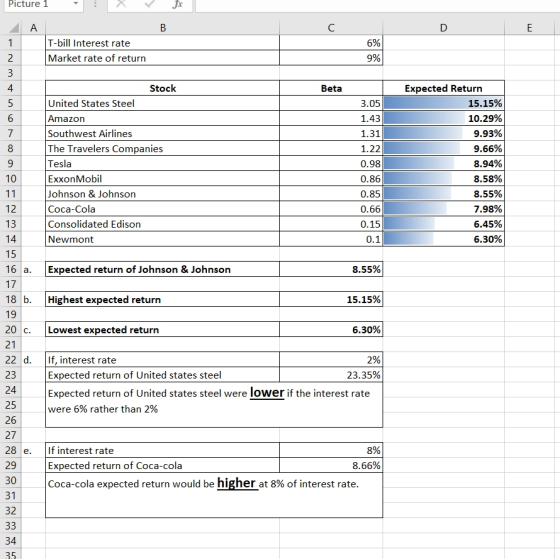Click inside the formula bar input
560x559 pixels.
tap(378, 5)
